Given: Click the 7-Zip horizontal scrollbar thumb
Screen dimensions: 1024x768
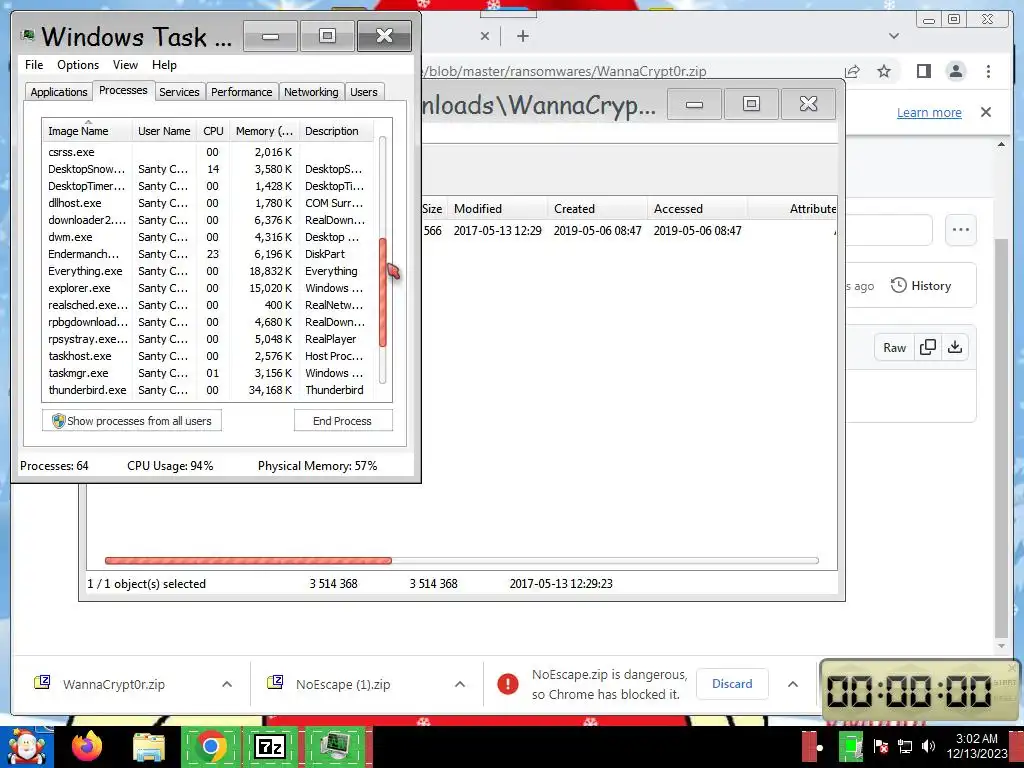Looking at the screenshot, I should [x=248, y=560].
